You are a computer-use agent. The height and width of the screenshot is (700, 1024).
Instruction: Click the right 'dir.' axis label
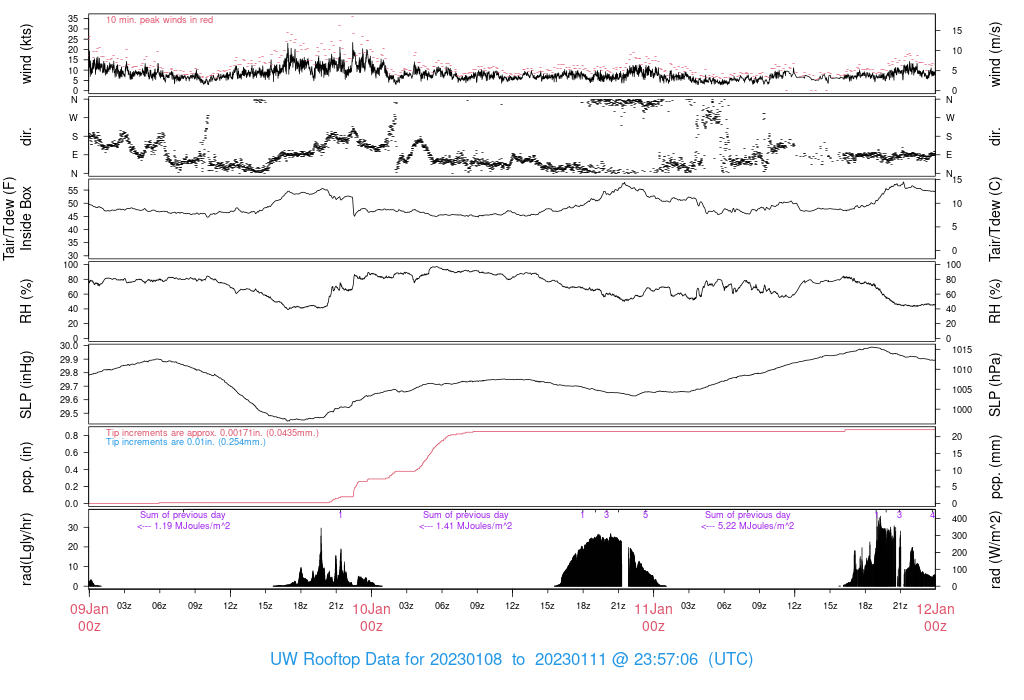coord(995,136)
